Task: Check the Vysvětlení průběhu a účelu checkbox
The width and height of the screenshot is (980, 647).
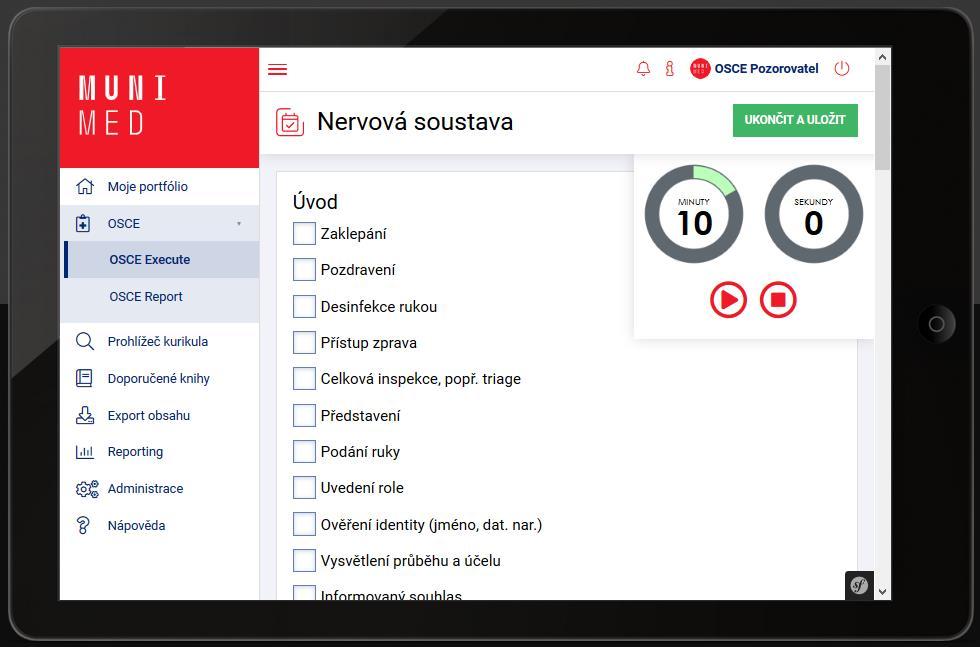Action: click(x=304, y=561)
